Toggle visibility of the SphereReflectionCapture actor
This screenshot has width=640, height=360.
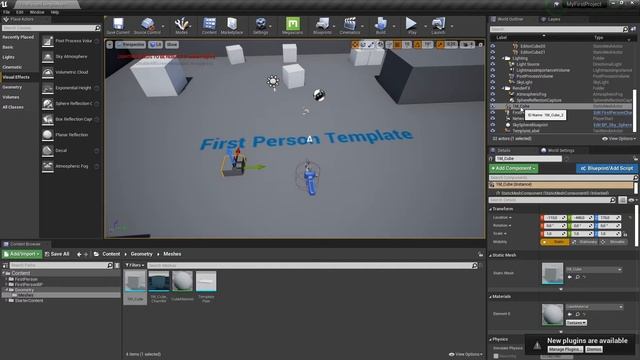[493, 100]
